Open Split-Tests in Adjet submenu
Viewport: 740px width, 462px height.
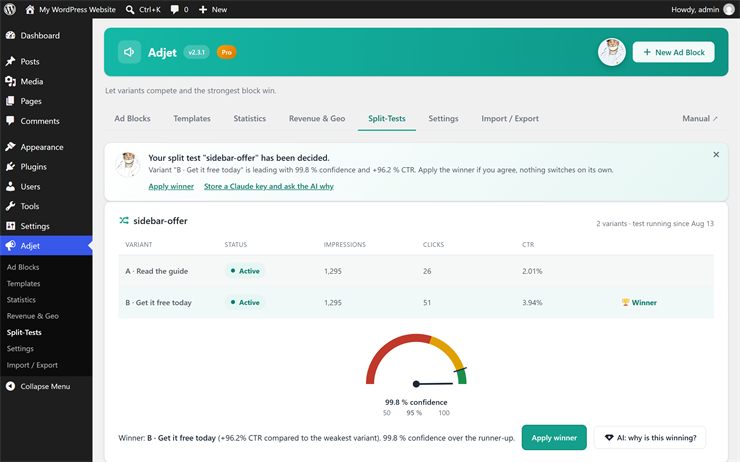(24, 332)
